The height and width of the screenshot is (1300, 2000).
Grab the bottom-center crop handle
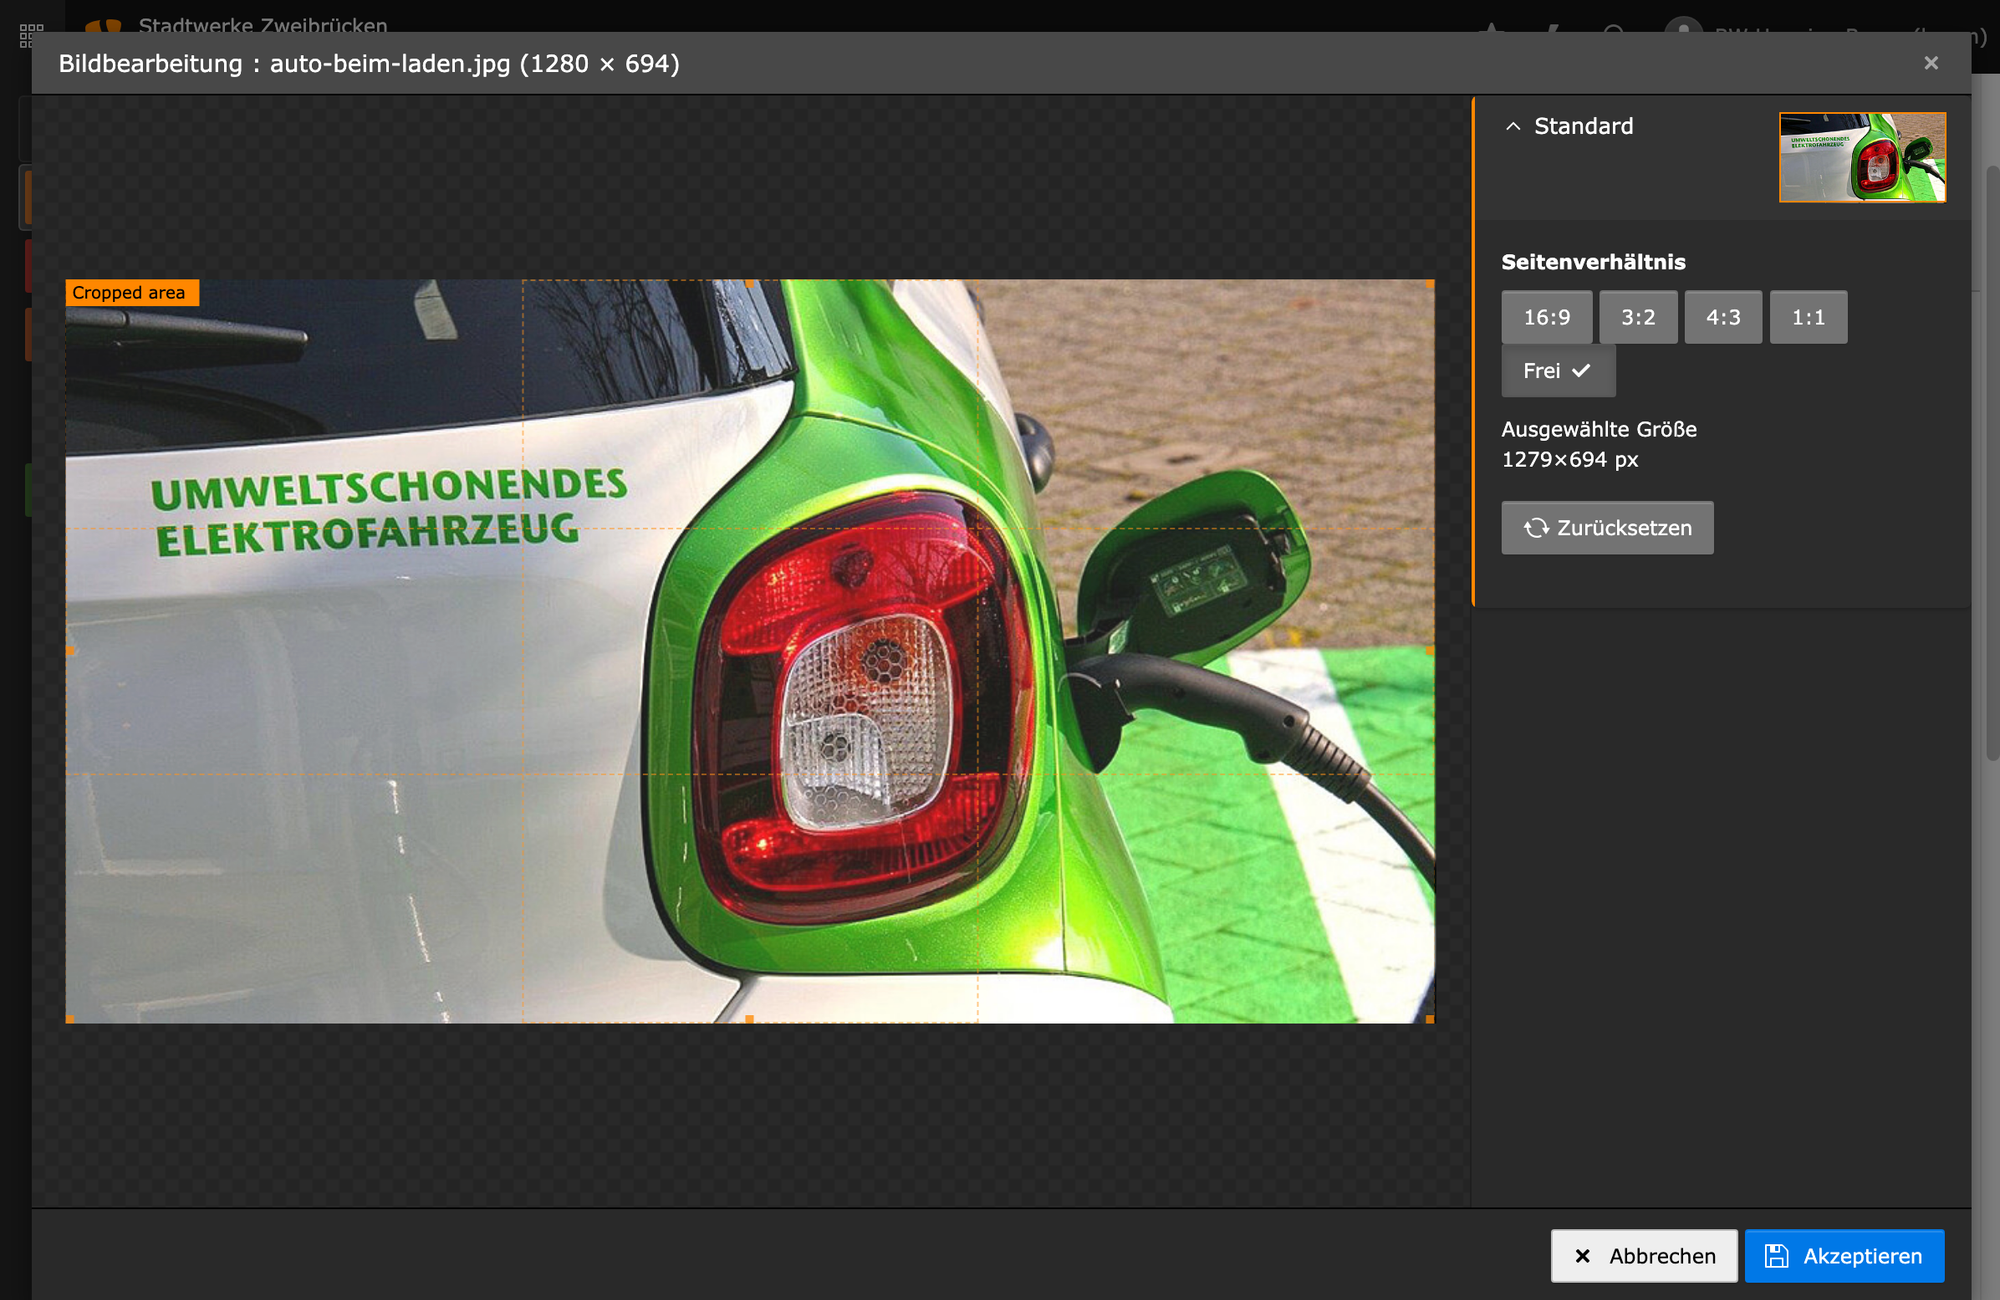pyautogui.click(x=750, y=1019)
